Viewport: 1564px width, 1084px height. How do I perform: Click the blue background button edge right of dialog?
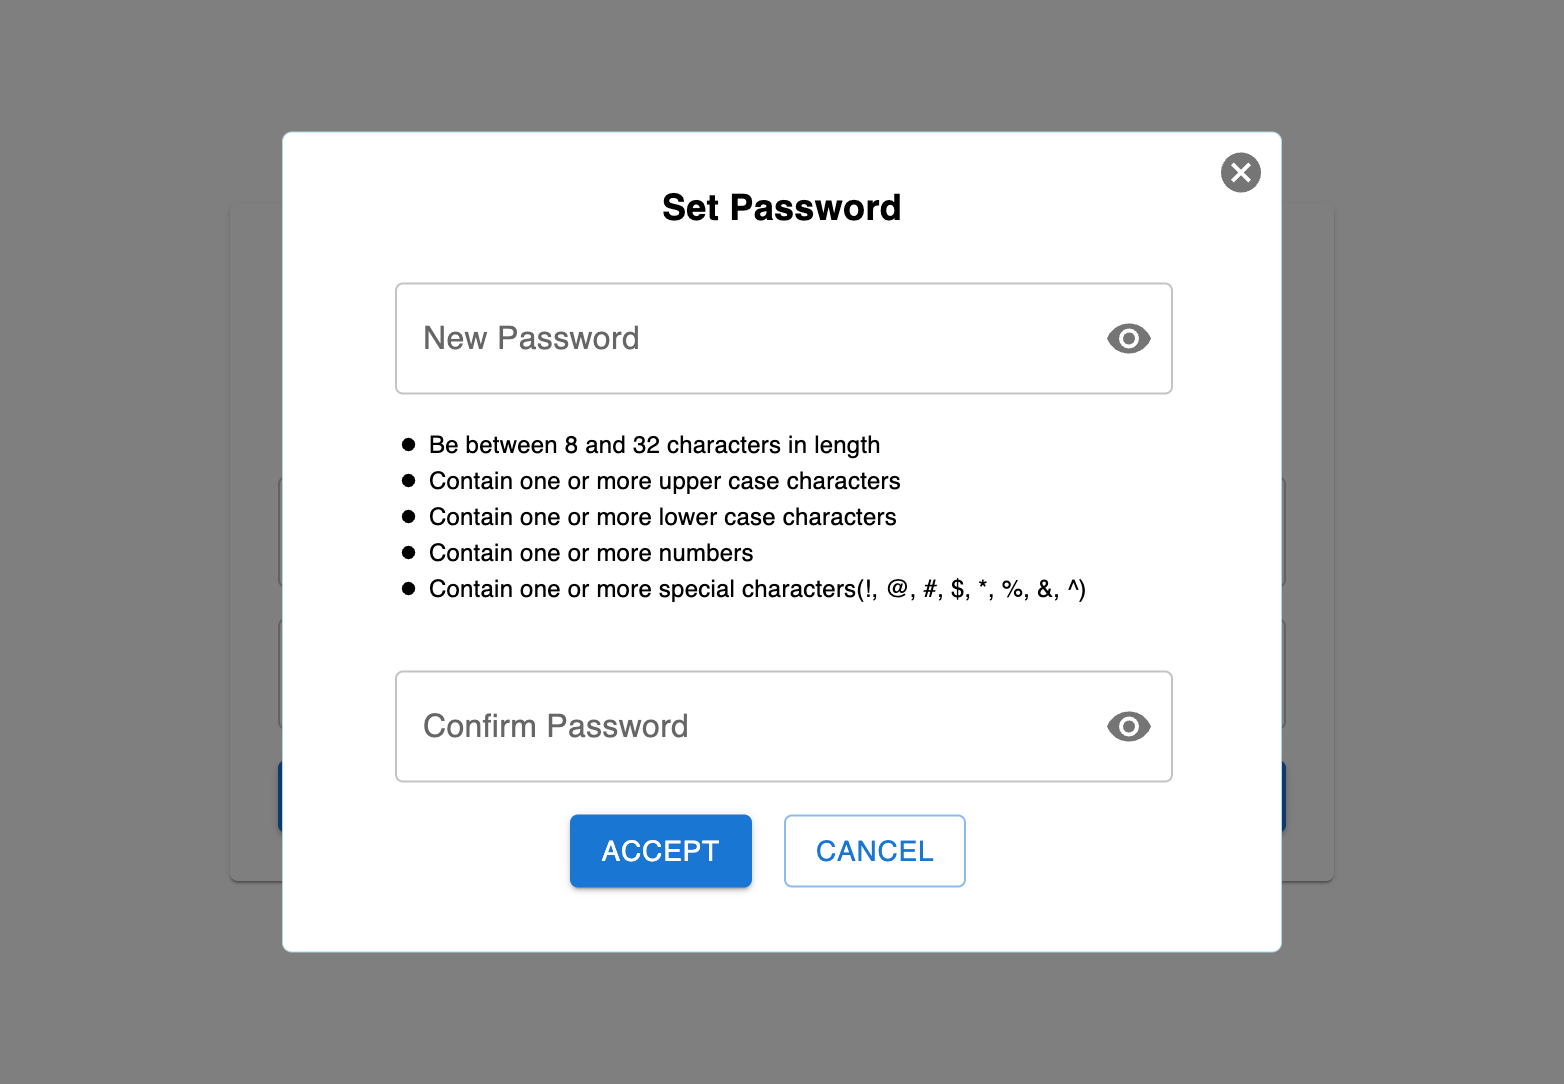tap(1283, 797)
